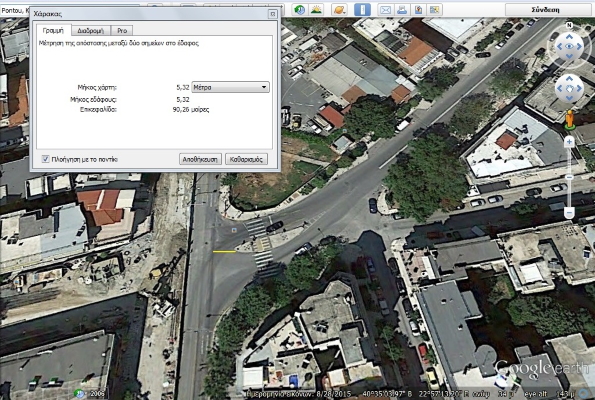
Task: Look up using compass top arrow
Action: [x=569, y=37]
